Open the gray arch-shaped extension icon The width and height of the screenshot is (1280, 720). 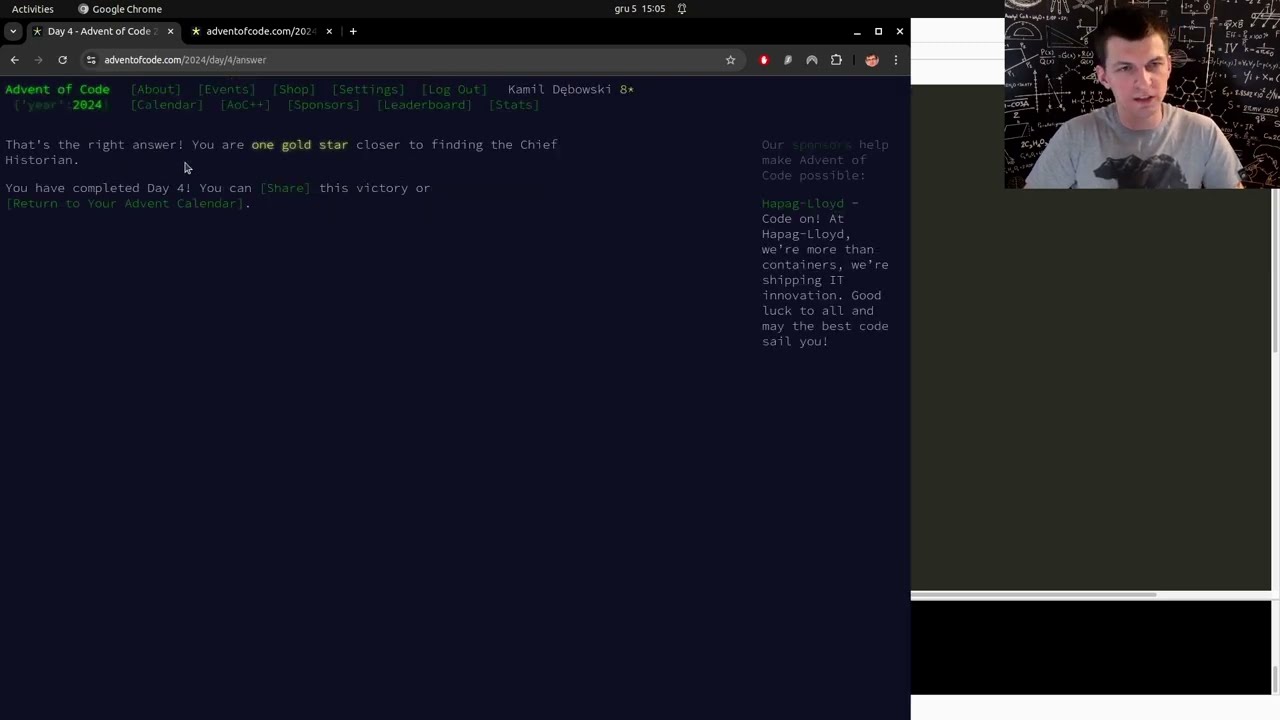click(x=812, y=60)
